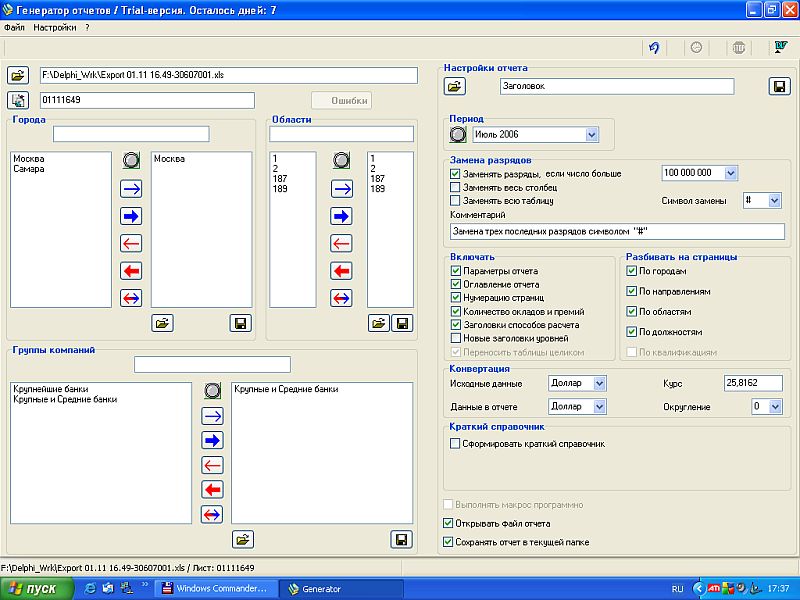Open the Настройки menu
800x600 pixels.
point(54,28)
